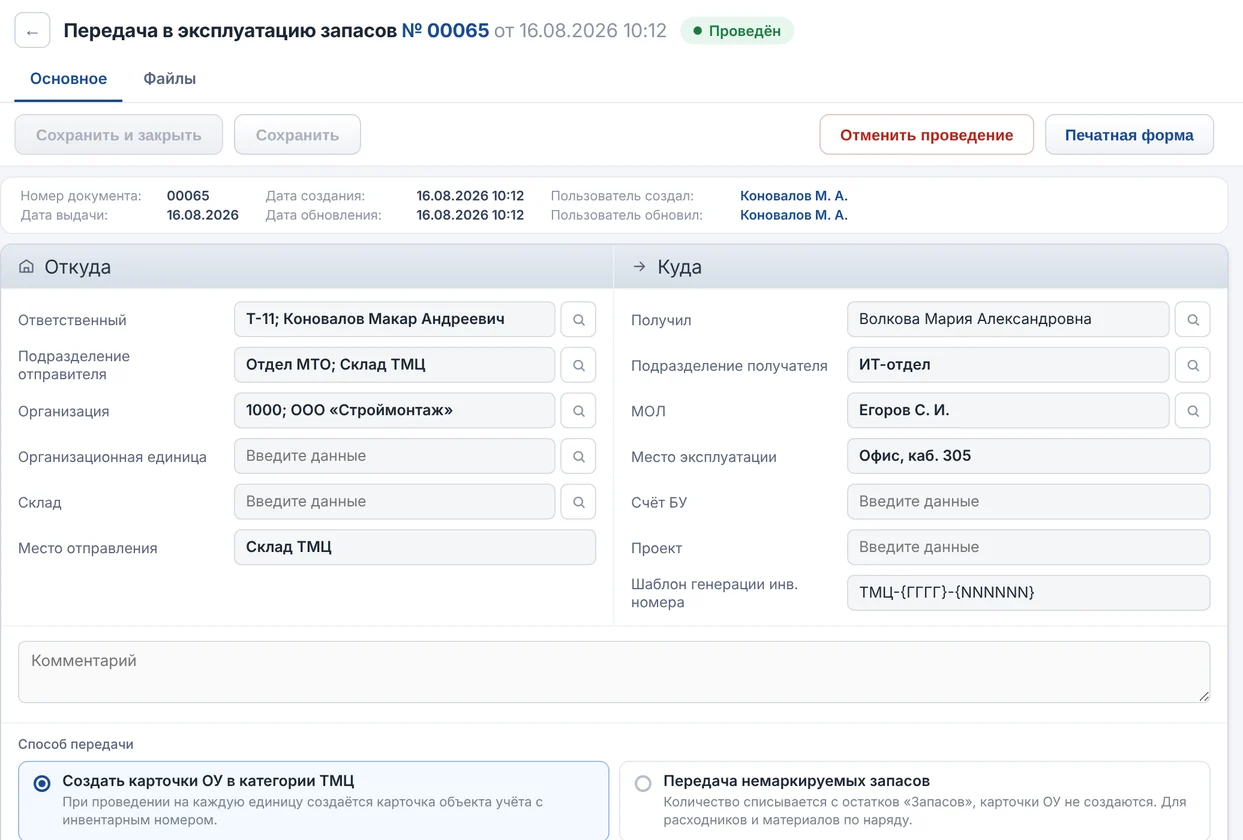Click the Номер документа value 00065

[188, 196]
